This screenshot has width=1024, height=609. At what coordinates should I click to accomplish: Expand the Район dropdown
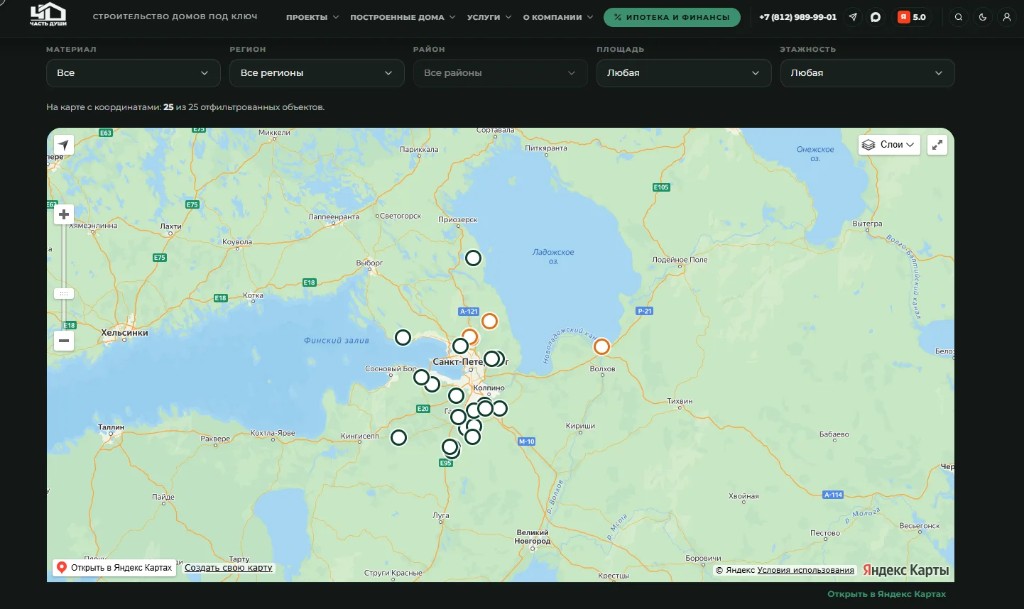pyautogui.click(x=500, y=72)
